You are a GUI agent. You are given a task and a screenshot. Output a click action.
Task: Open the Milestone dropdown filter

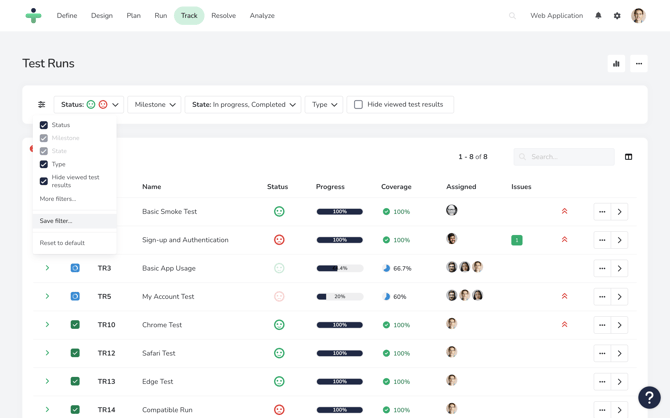click(x=154, y=104)
